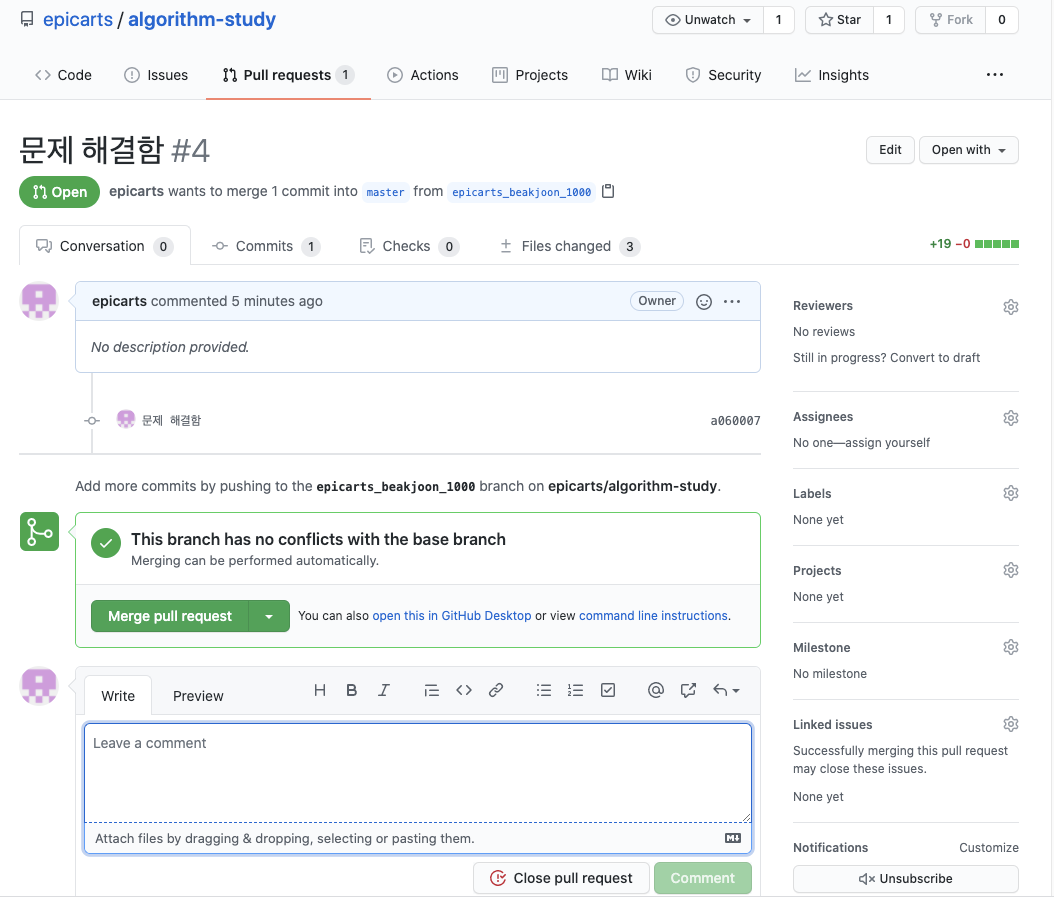1054x898 pixels.
Task: Switch to the Commits tab
Action: click(x=266, y=247)
